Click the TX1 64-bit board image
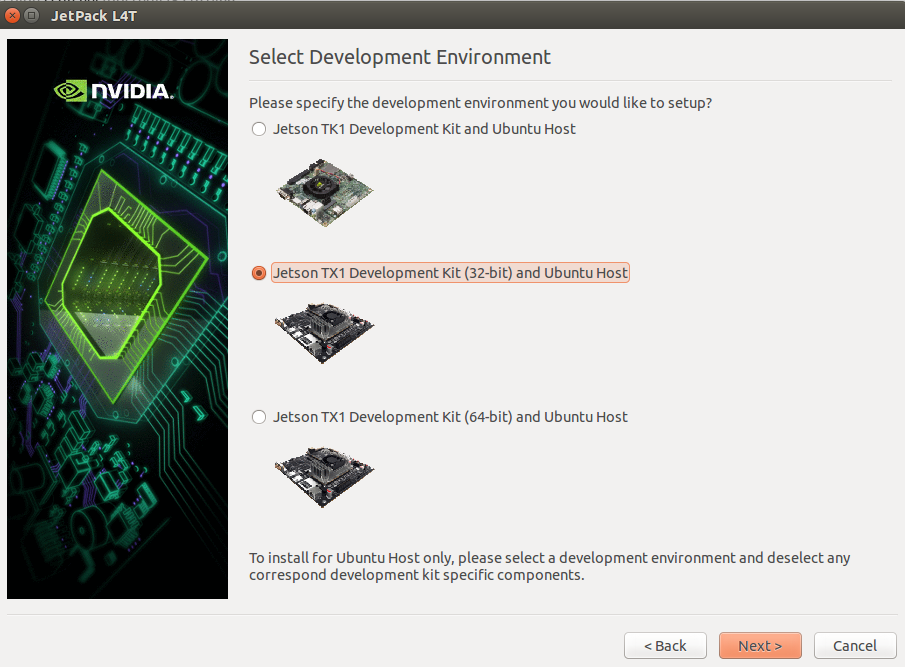This screenshot has height=667, width=905. pos(324,477)
